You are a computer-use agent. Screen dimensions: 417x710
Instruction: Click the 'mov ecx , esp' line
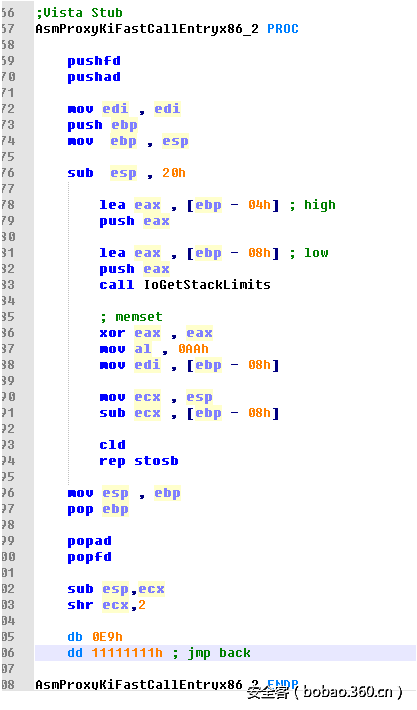[x=156, y=398]
